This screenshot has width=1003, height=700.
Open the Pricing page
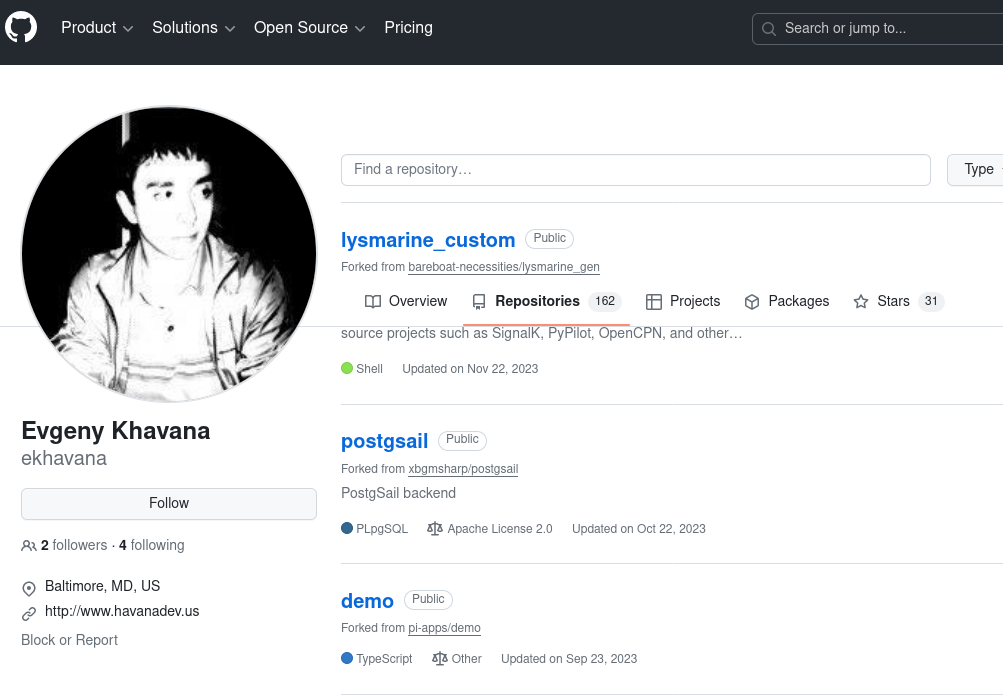(x=408, y=28)
